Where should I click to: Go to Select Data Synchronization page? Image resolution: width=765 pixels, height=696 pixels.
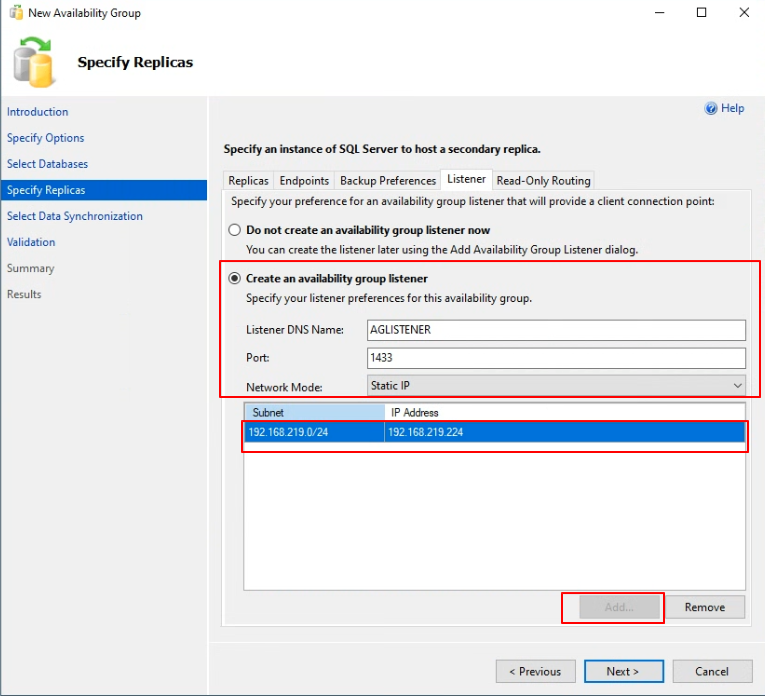[x=75, y=216]
